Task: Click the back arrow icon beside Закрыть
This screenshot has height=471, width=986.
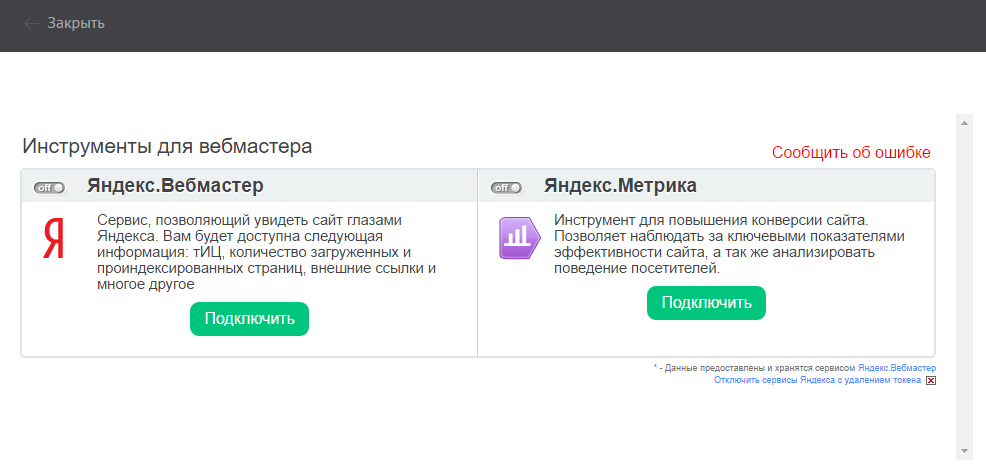Action: click(x=32, y=23)
